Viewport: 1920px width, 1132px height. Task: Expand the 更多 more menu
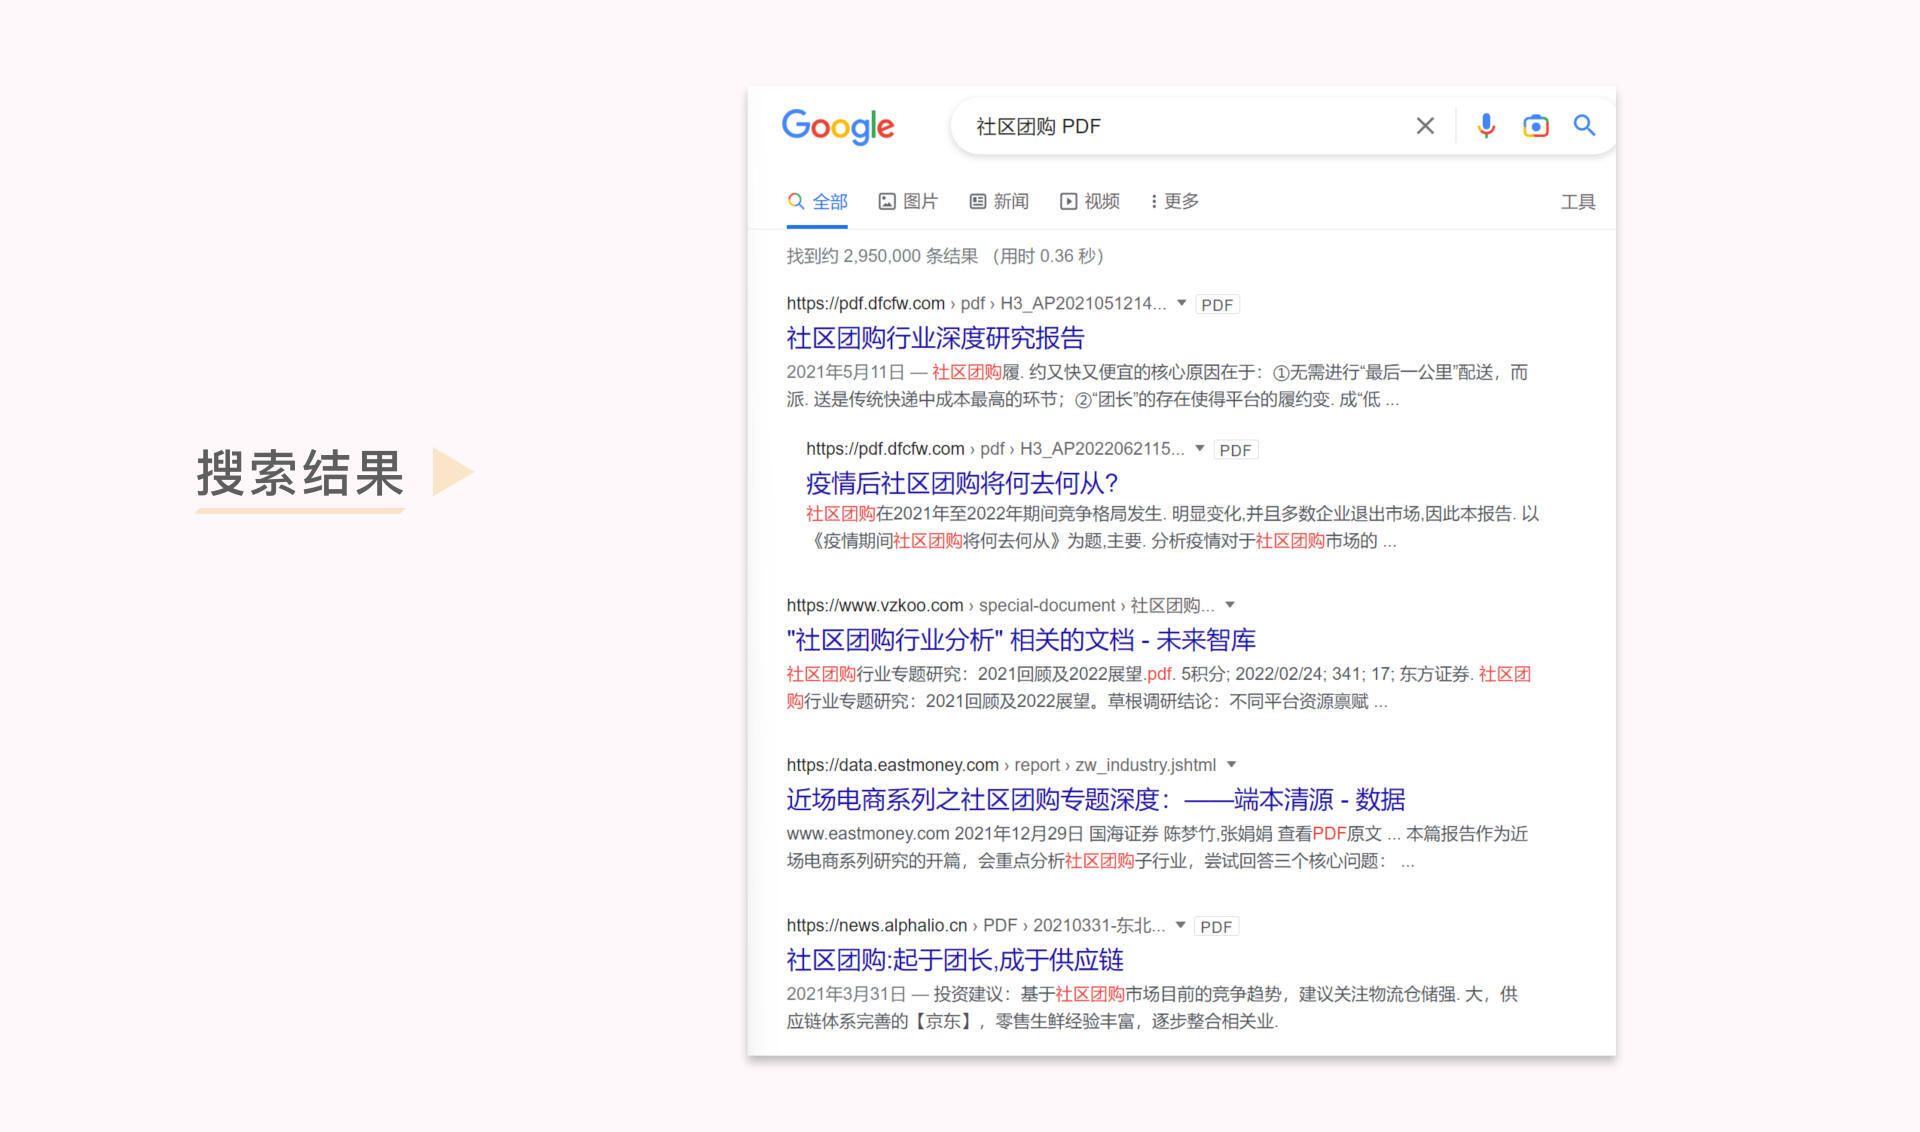[1174, 202]
